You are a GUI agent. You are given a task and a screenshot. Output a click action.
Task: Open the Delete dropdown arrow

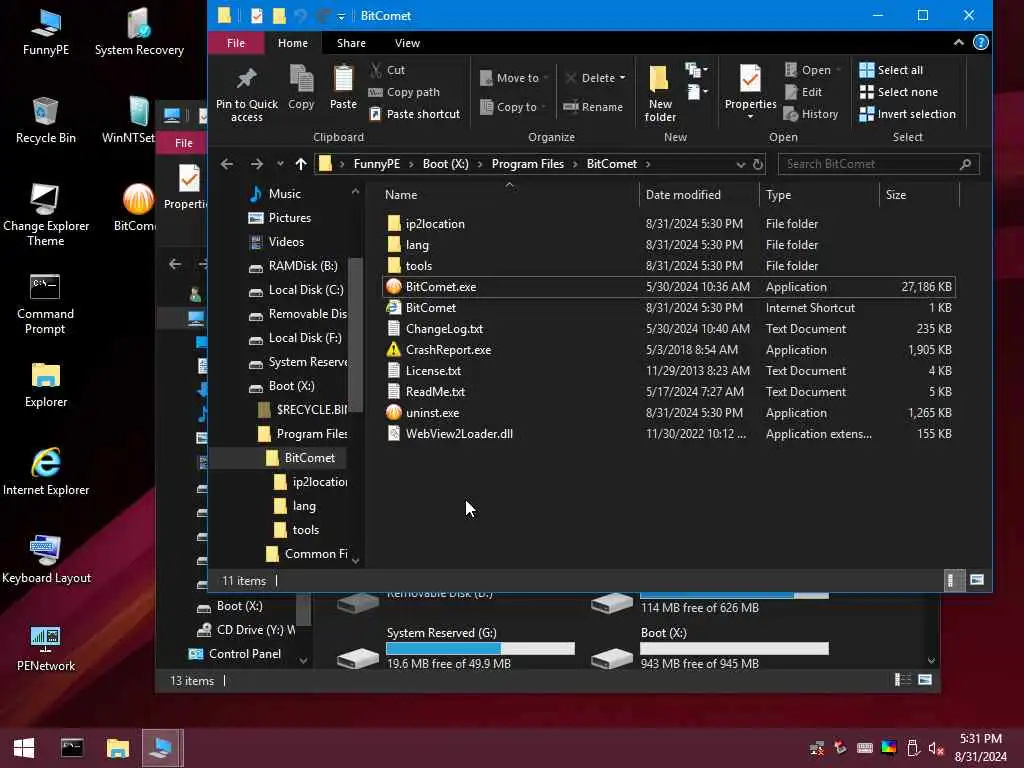pyautogui.click(x=622, y=78)
